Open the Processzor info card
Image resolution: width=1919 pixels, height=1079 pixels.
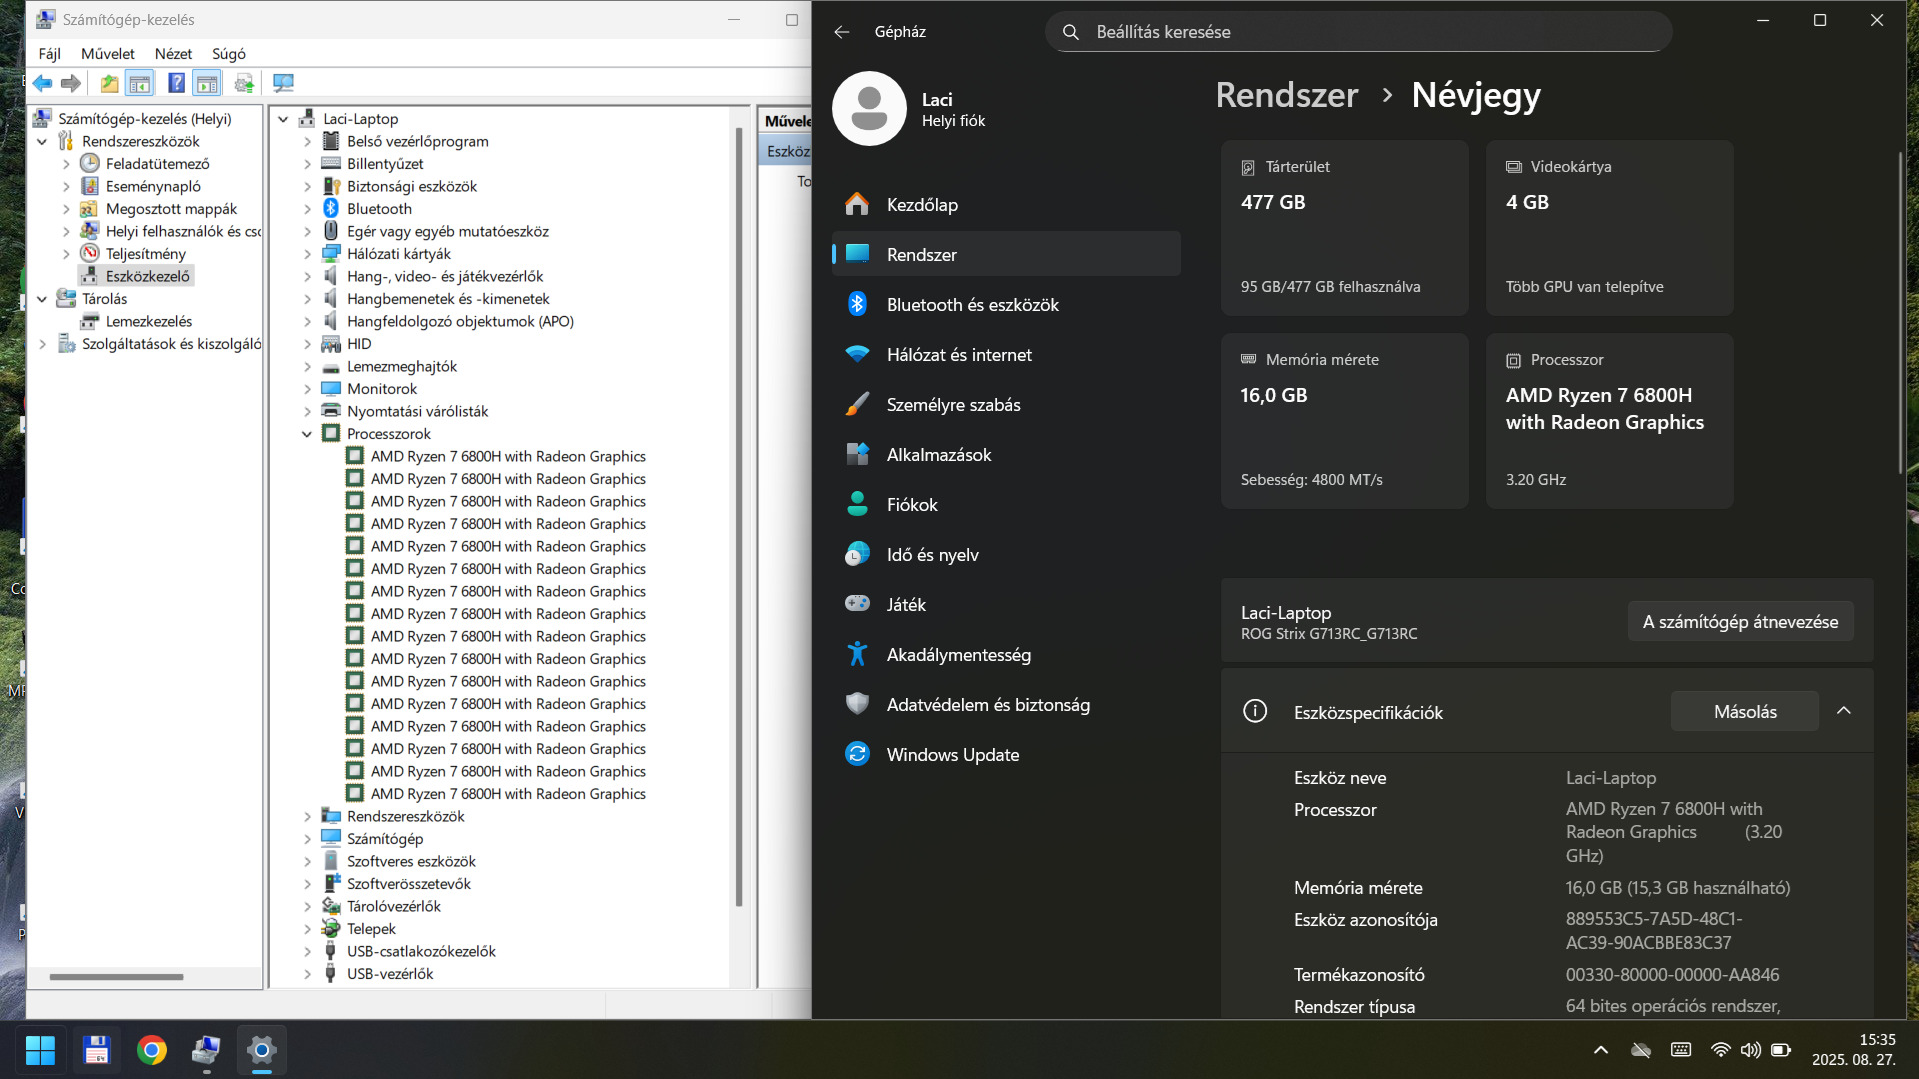pyautogui.click(x=1609, y=421)
